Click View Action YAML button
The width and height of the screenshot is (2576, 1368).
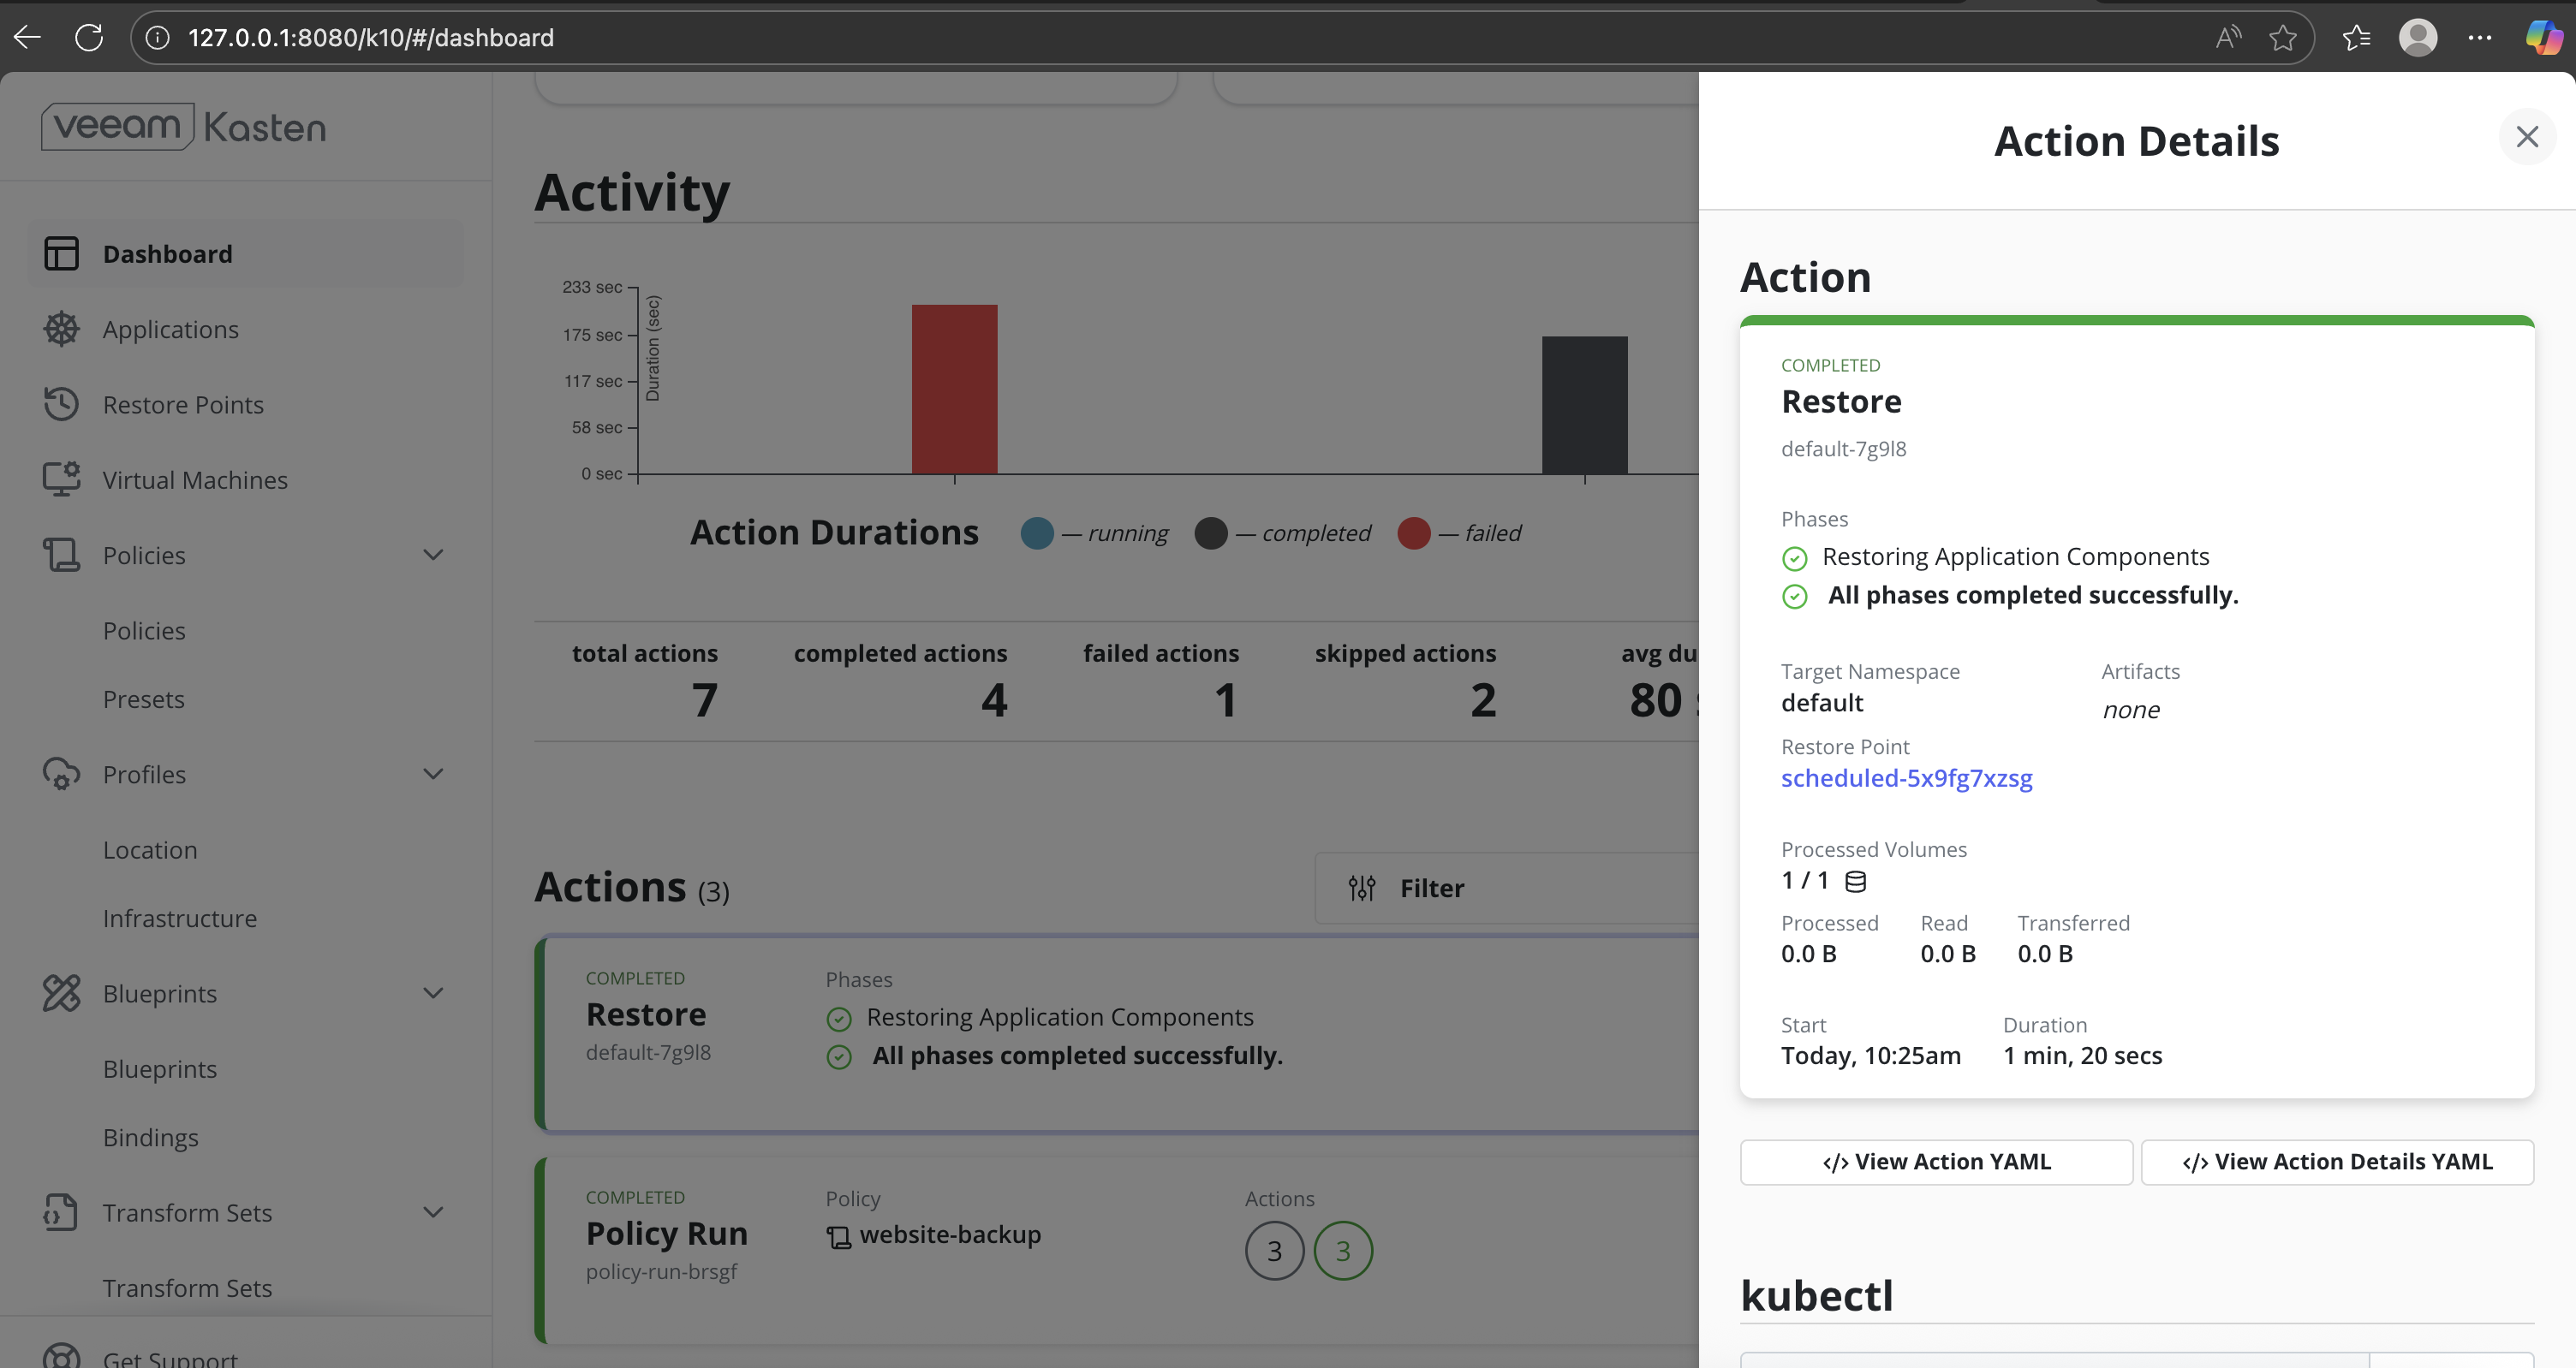[1936, 1162]
